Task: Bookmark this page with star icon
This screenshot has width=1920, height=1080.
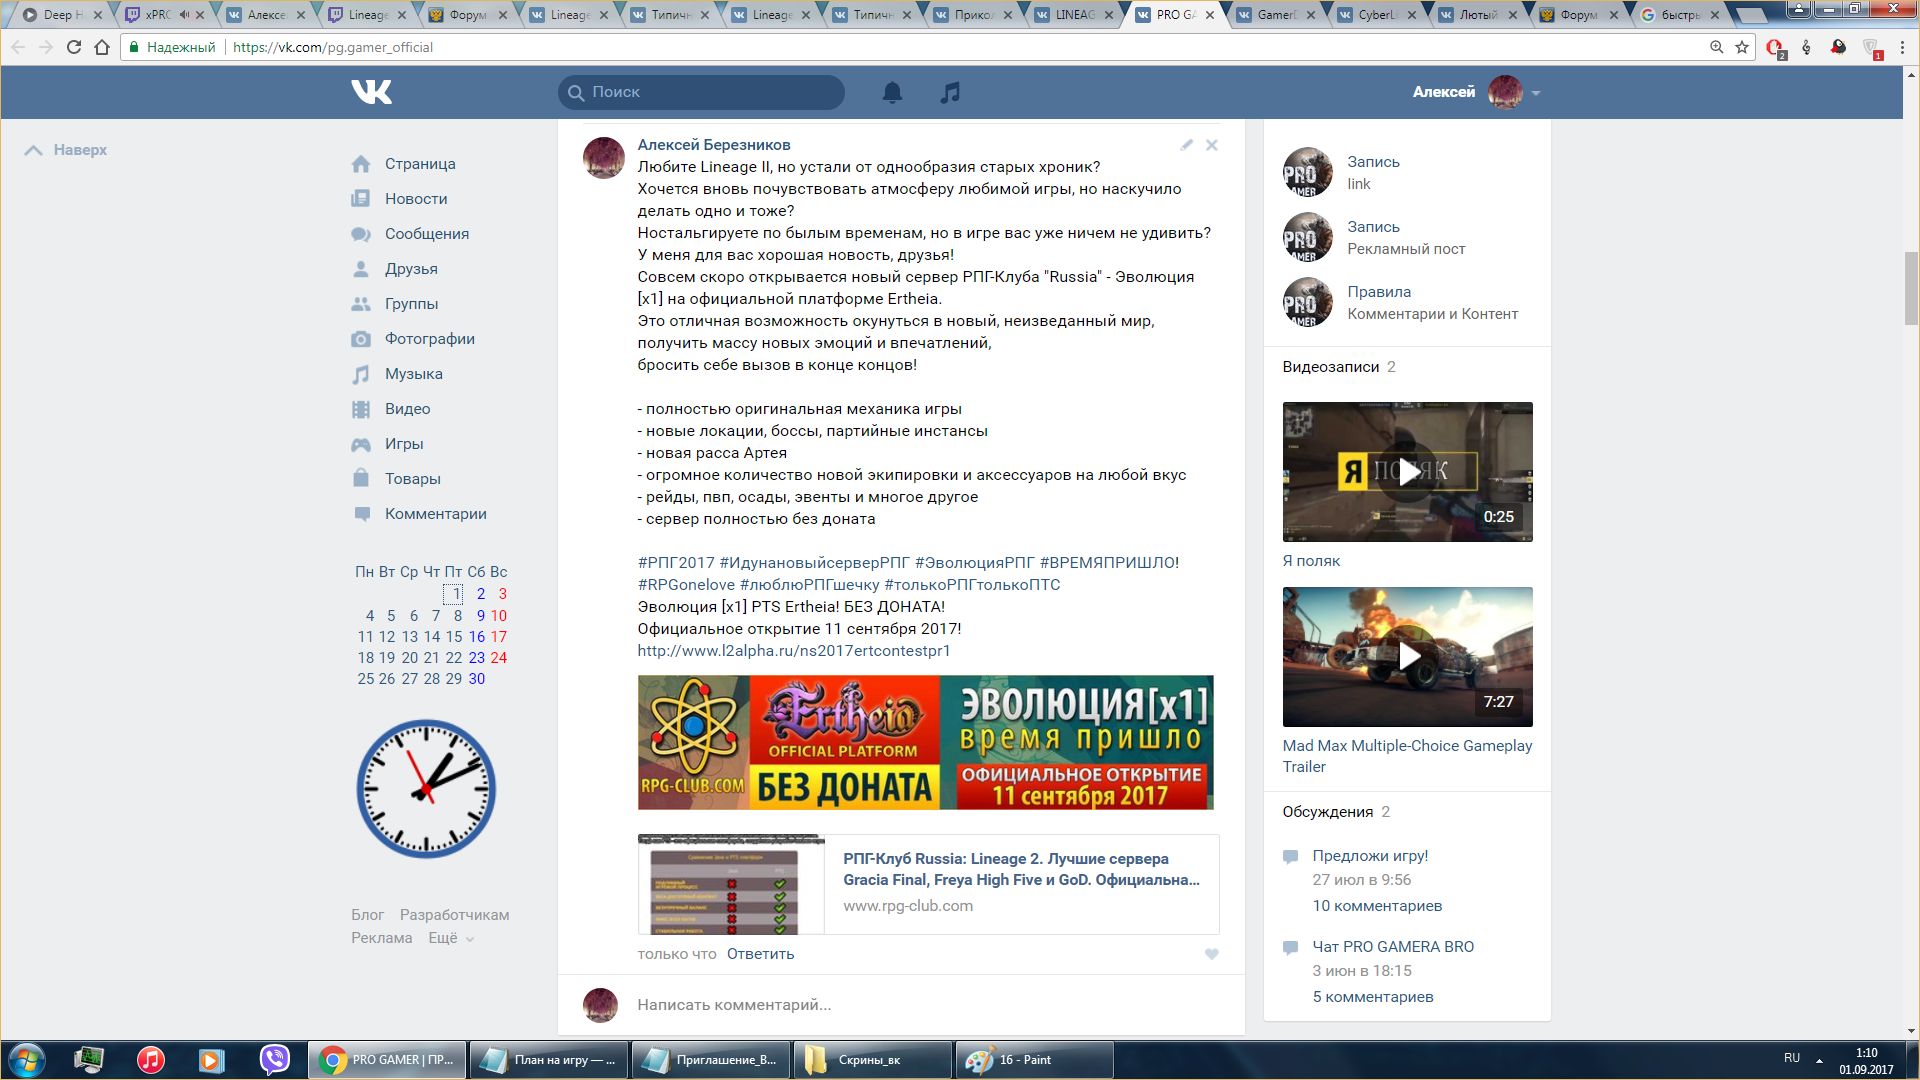Action: coord(1742,47)
